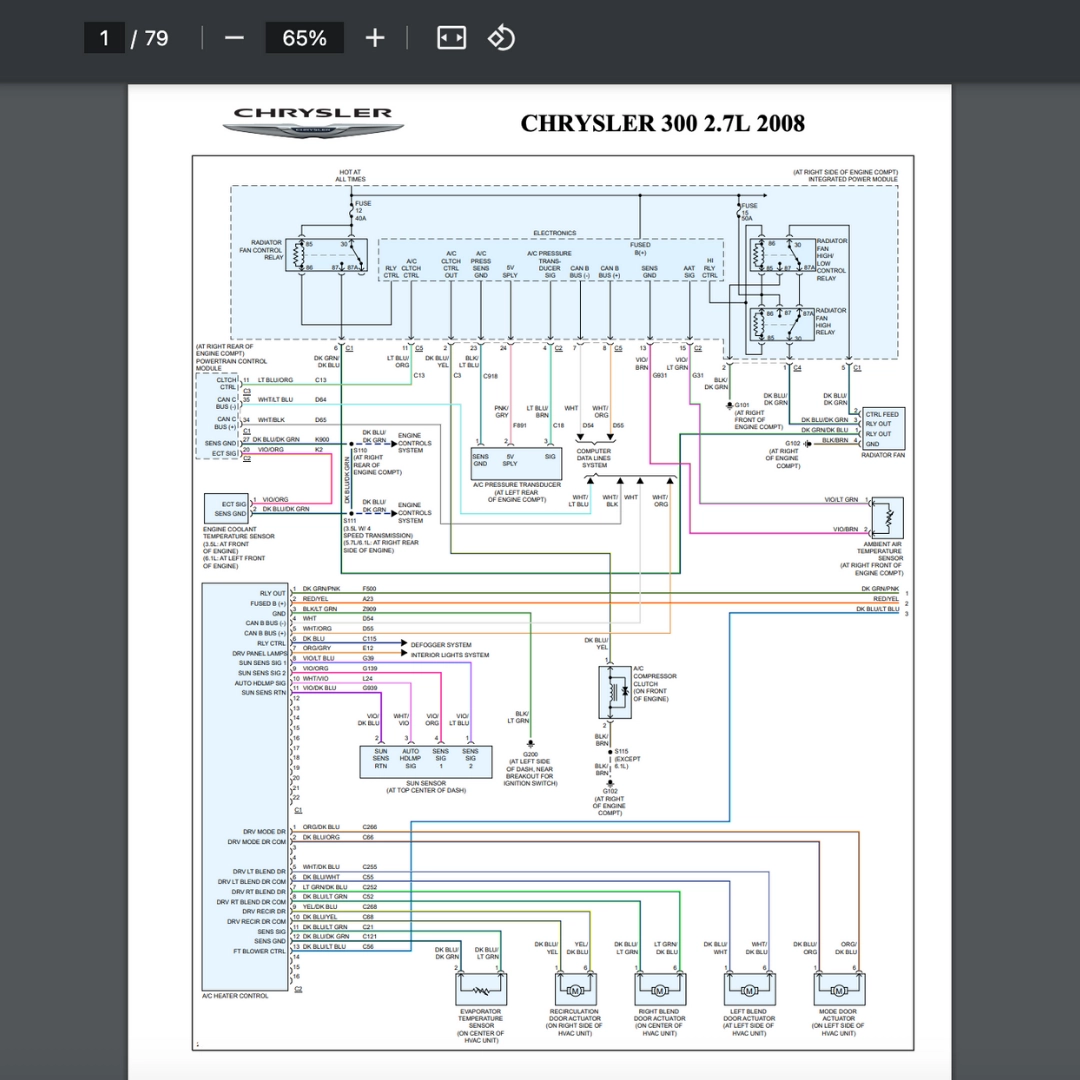Click the LEFT BLEND DOOR ACTUATOR label
The image size is (1080, 1080).
(x=749, y=1015)
